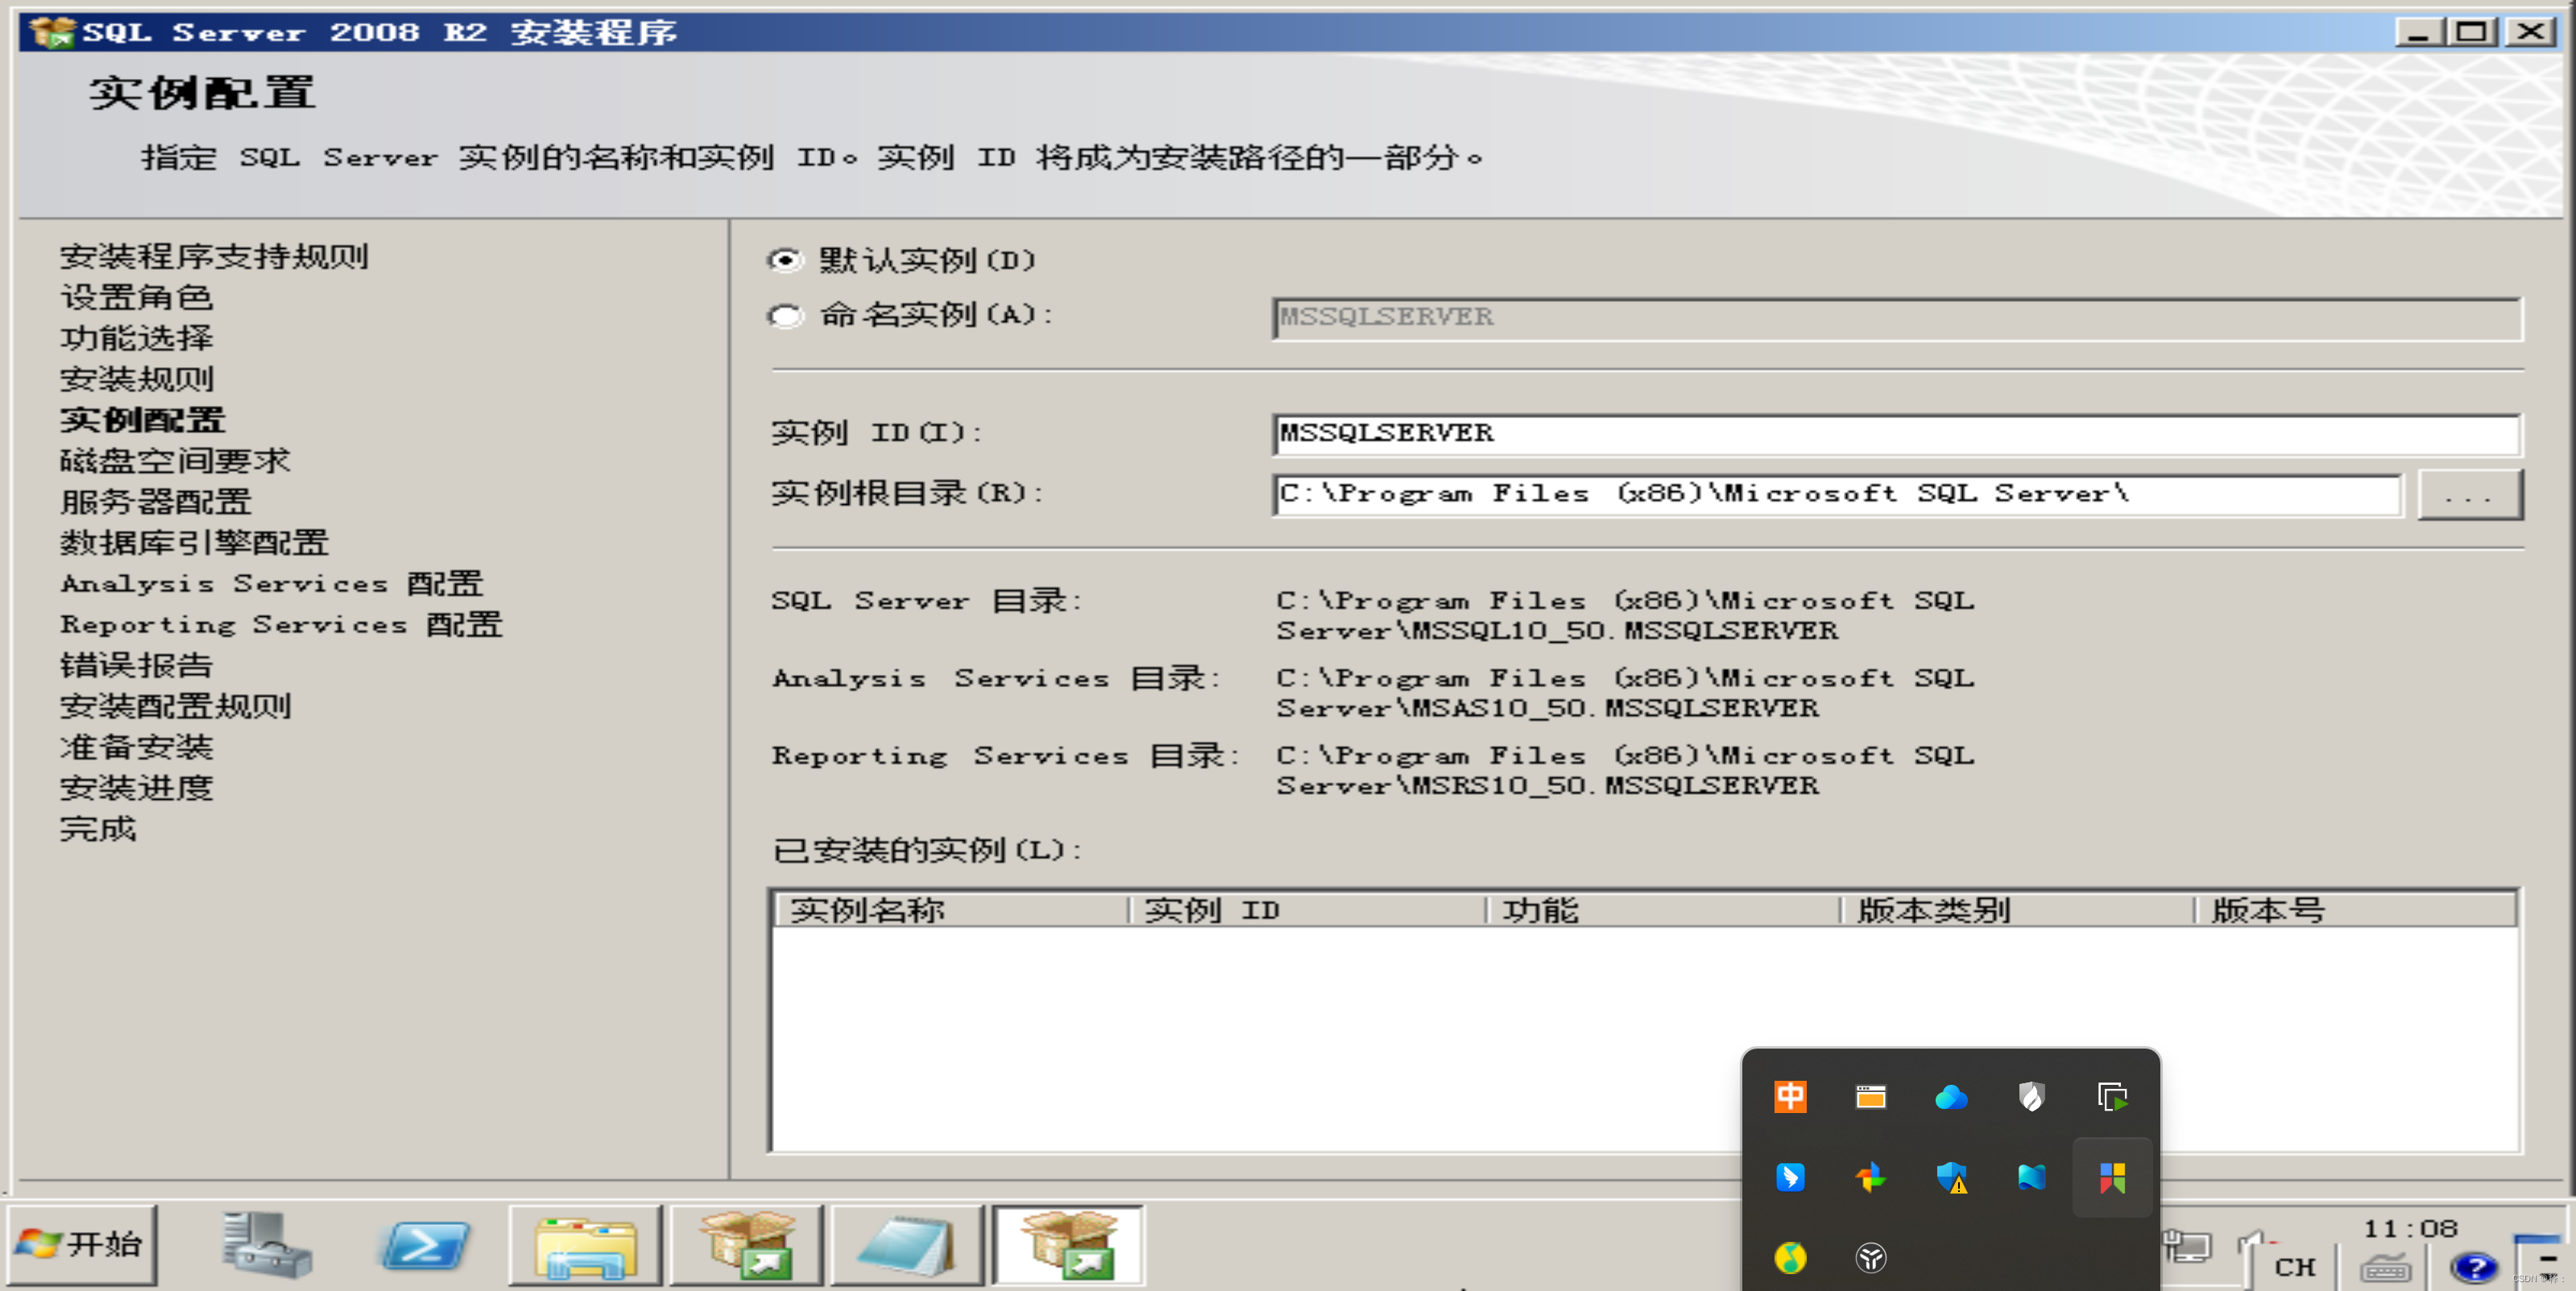Open the blue cloud tray icon
2576x1291 pixels.
(1951, 1097)
